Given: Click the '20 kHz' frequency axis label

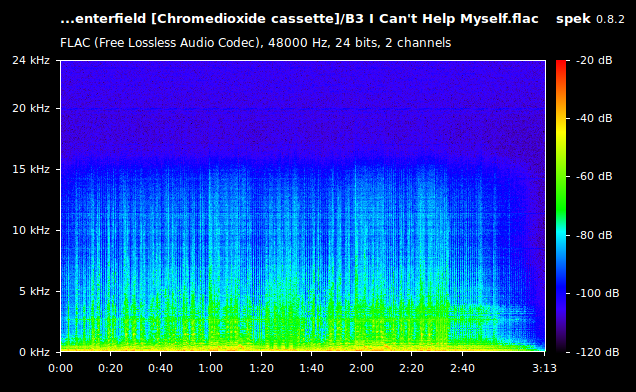Looking at the screenshot, I should pos(31,108).
